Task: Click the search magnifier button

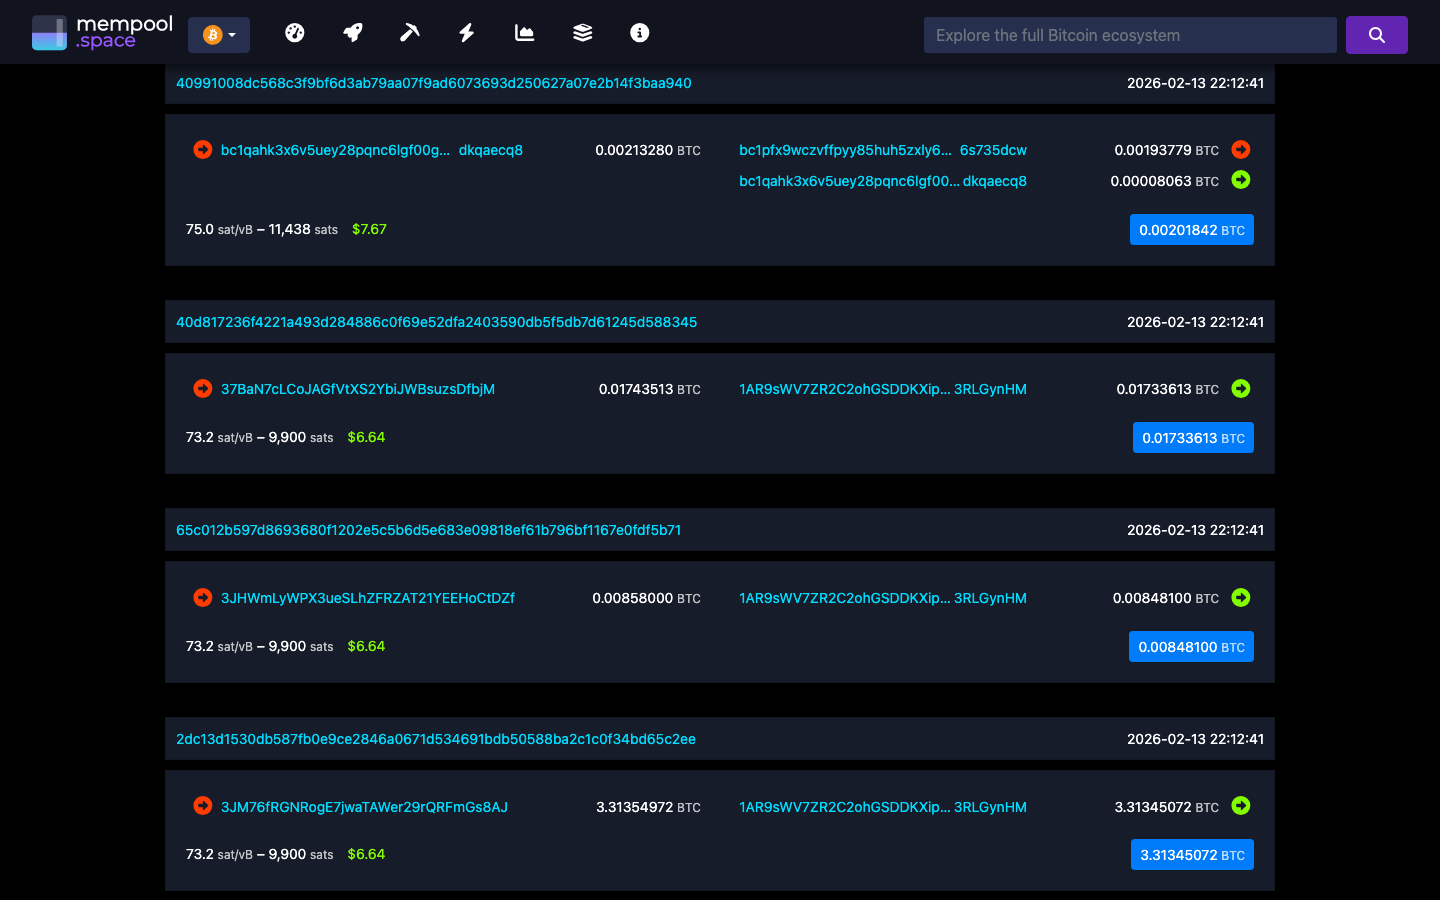Action: click(1376, 34)
